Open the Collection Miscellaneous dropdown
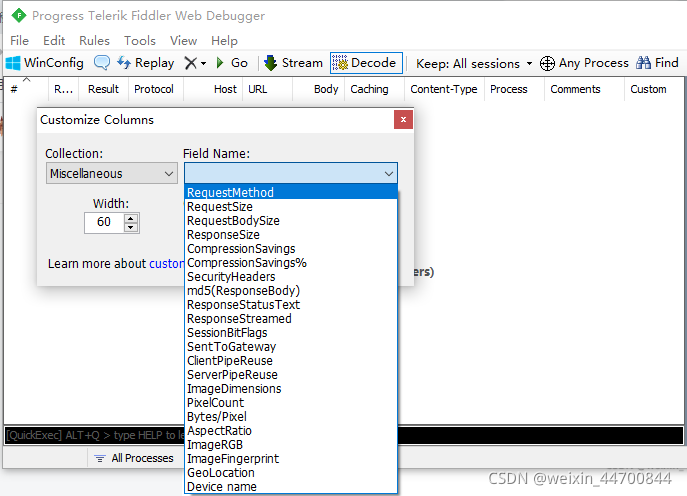 112,173
